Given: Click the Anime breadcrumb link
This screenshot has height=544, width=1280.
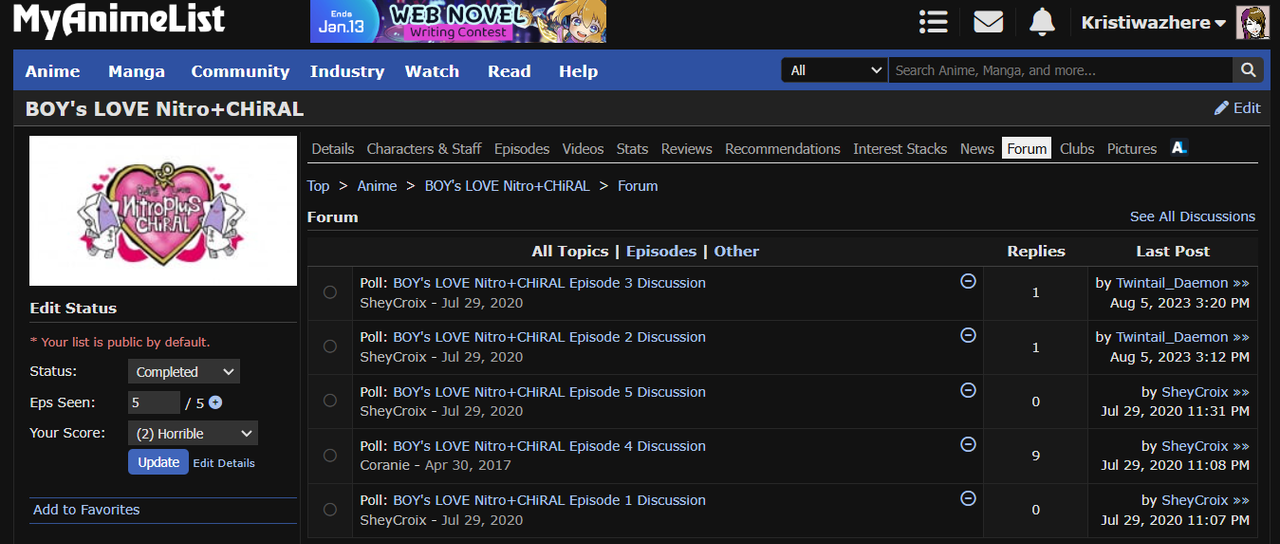Looking at the screenshot, I should pos(377,186).
